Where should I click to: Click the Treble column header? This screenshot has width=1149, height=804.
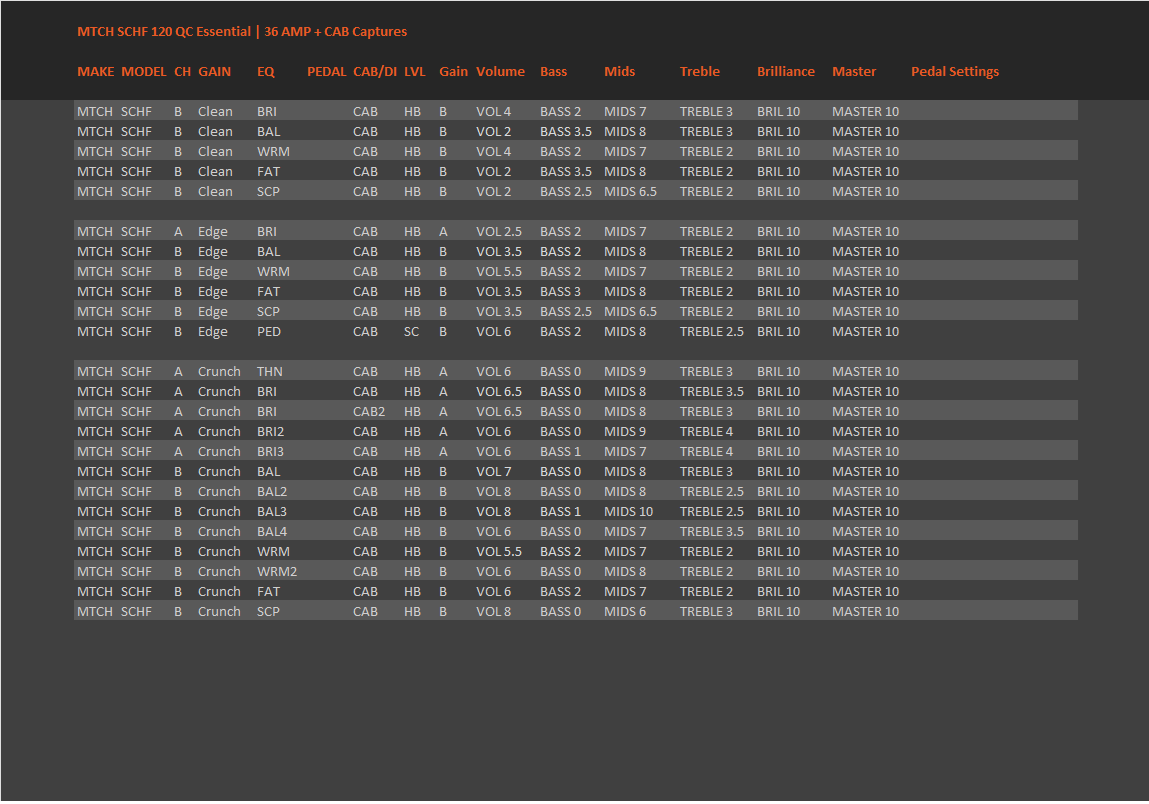point(699,71)
